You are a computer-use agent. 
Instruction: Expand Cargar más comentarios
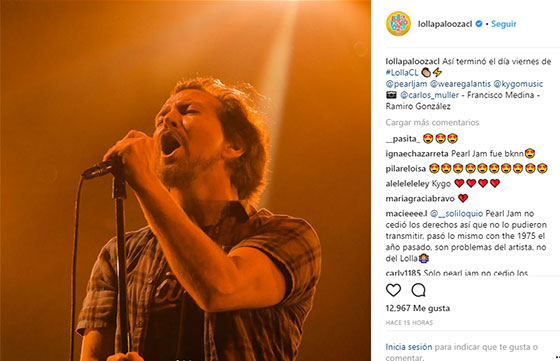tap(432, 122)
